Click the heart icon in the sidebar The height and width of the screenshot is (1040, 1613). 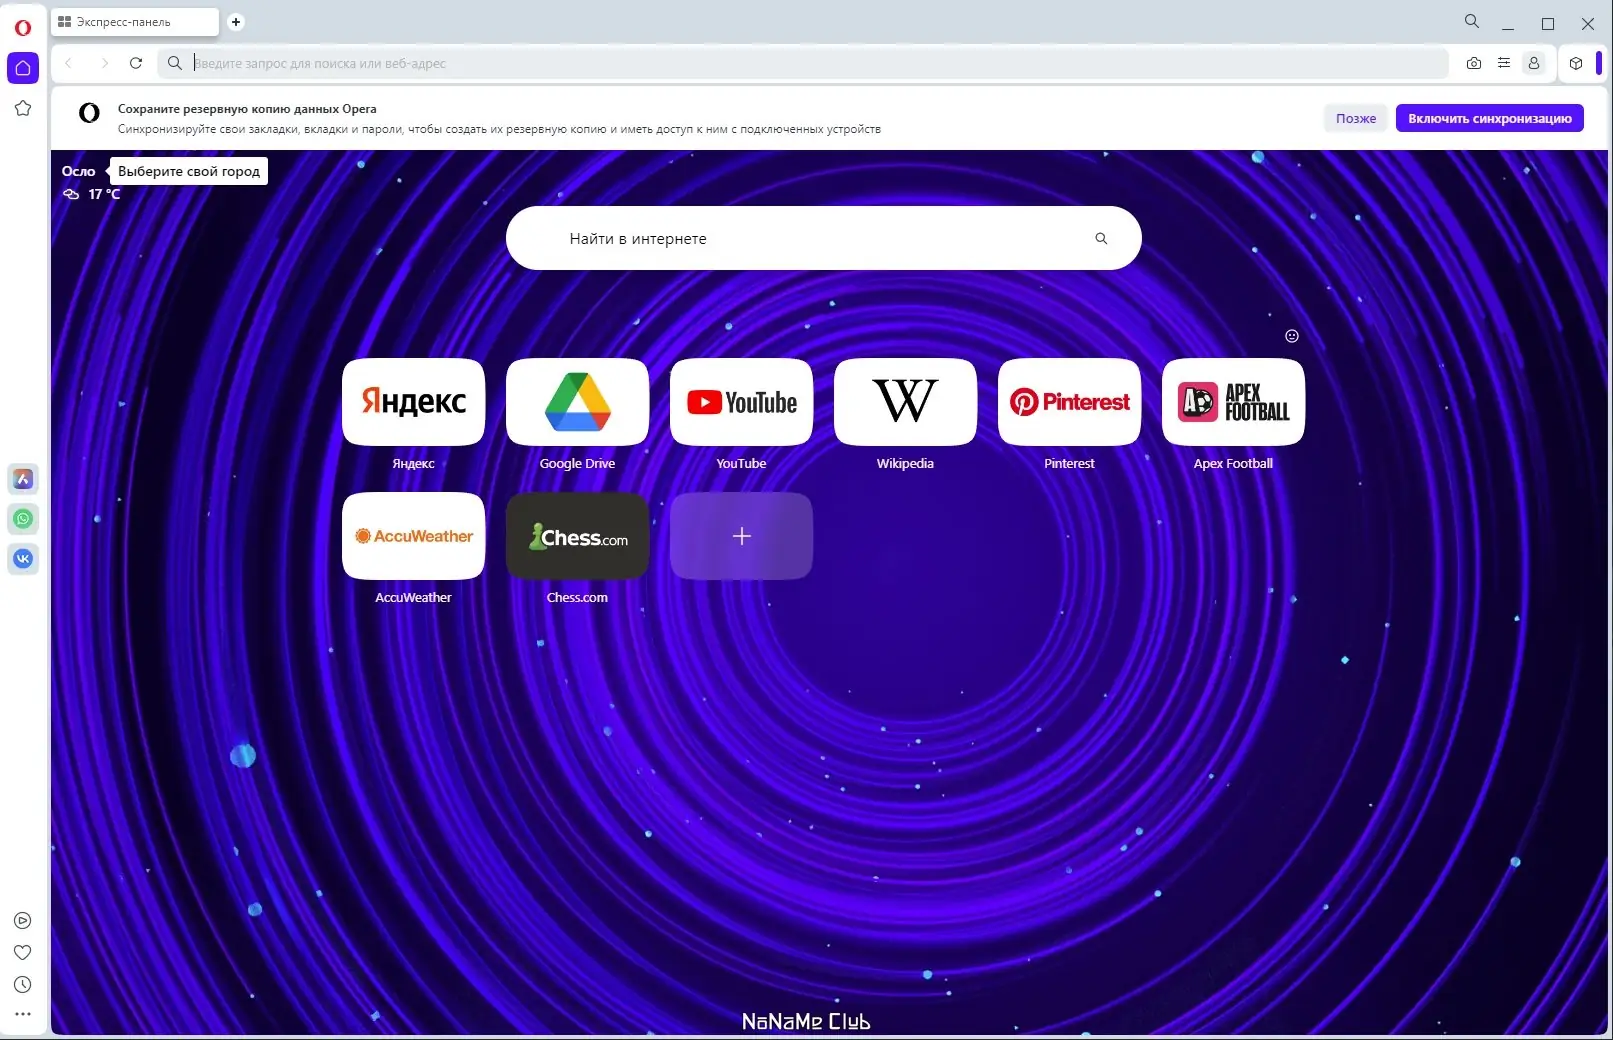pos(23,953)
